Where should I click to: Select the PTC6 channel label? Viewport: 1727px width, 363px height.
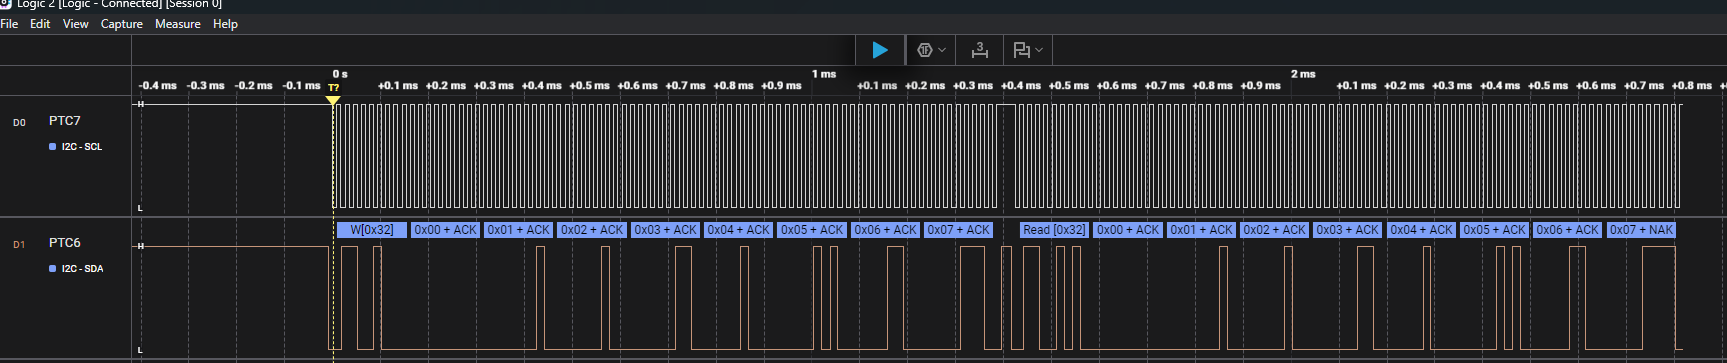(64, 242)
